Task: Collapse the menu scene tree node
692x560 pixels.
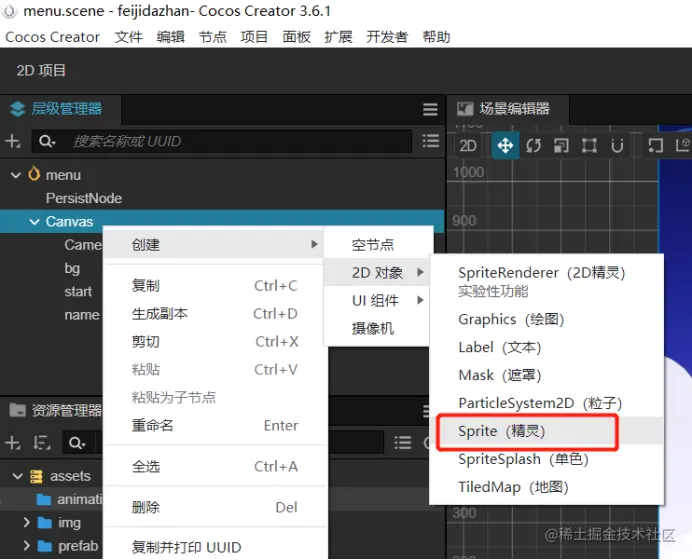Action: point(16,175)
